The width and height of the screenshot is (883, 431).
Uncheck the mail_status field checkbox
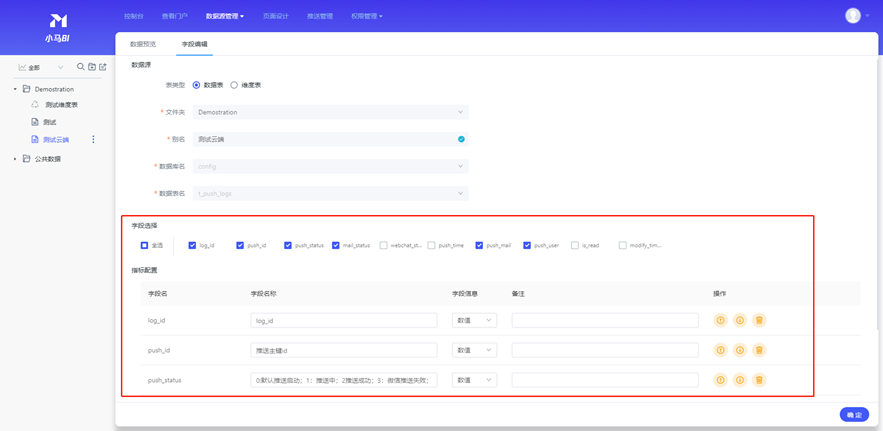337,245
